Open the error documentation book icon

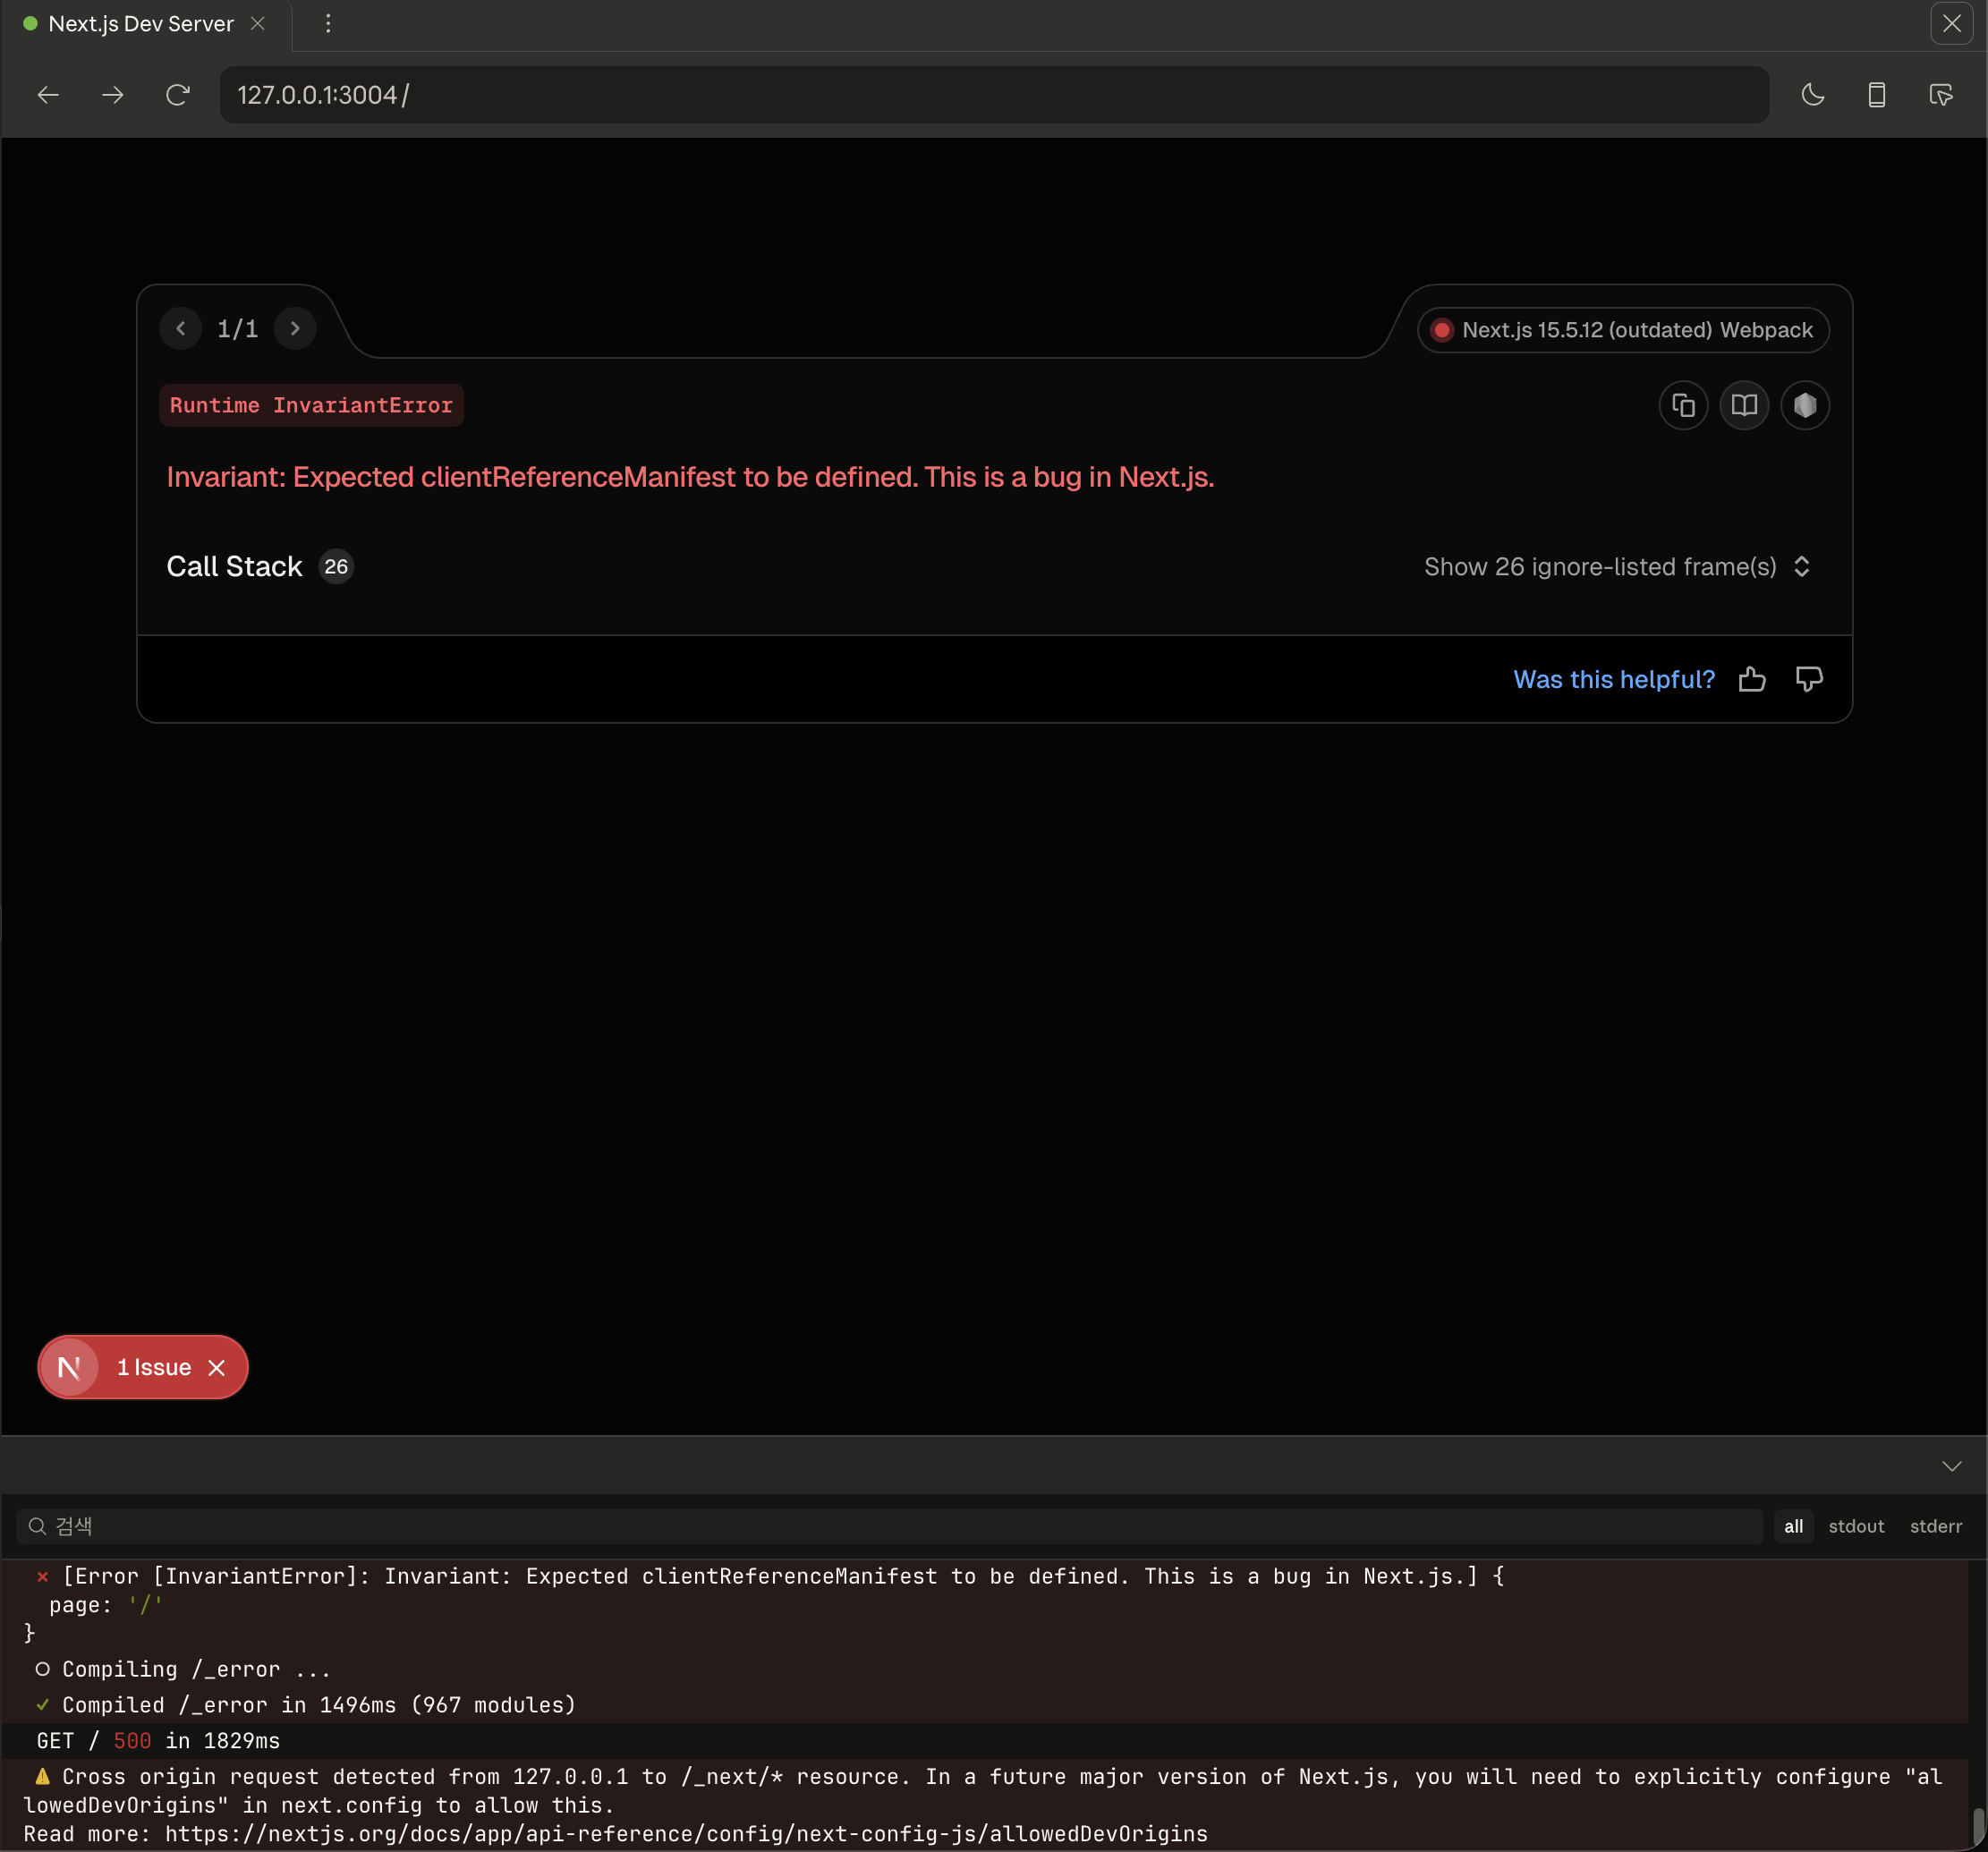[1744, 405]
